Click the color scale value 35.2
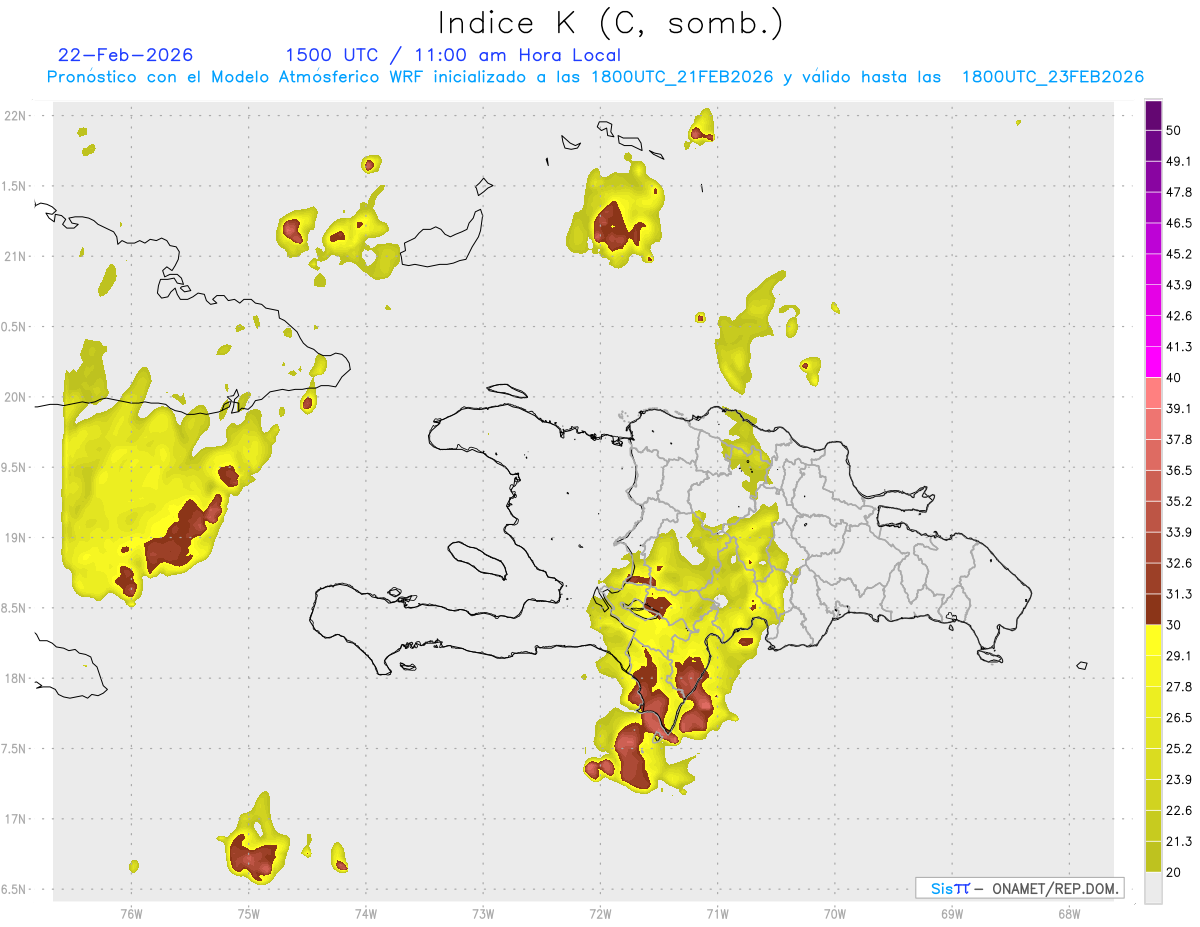This screenshot has height=927, width=1200. pyautogui.click(x=1179, y=502)
